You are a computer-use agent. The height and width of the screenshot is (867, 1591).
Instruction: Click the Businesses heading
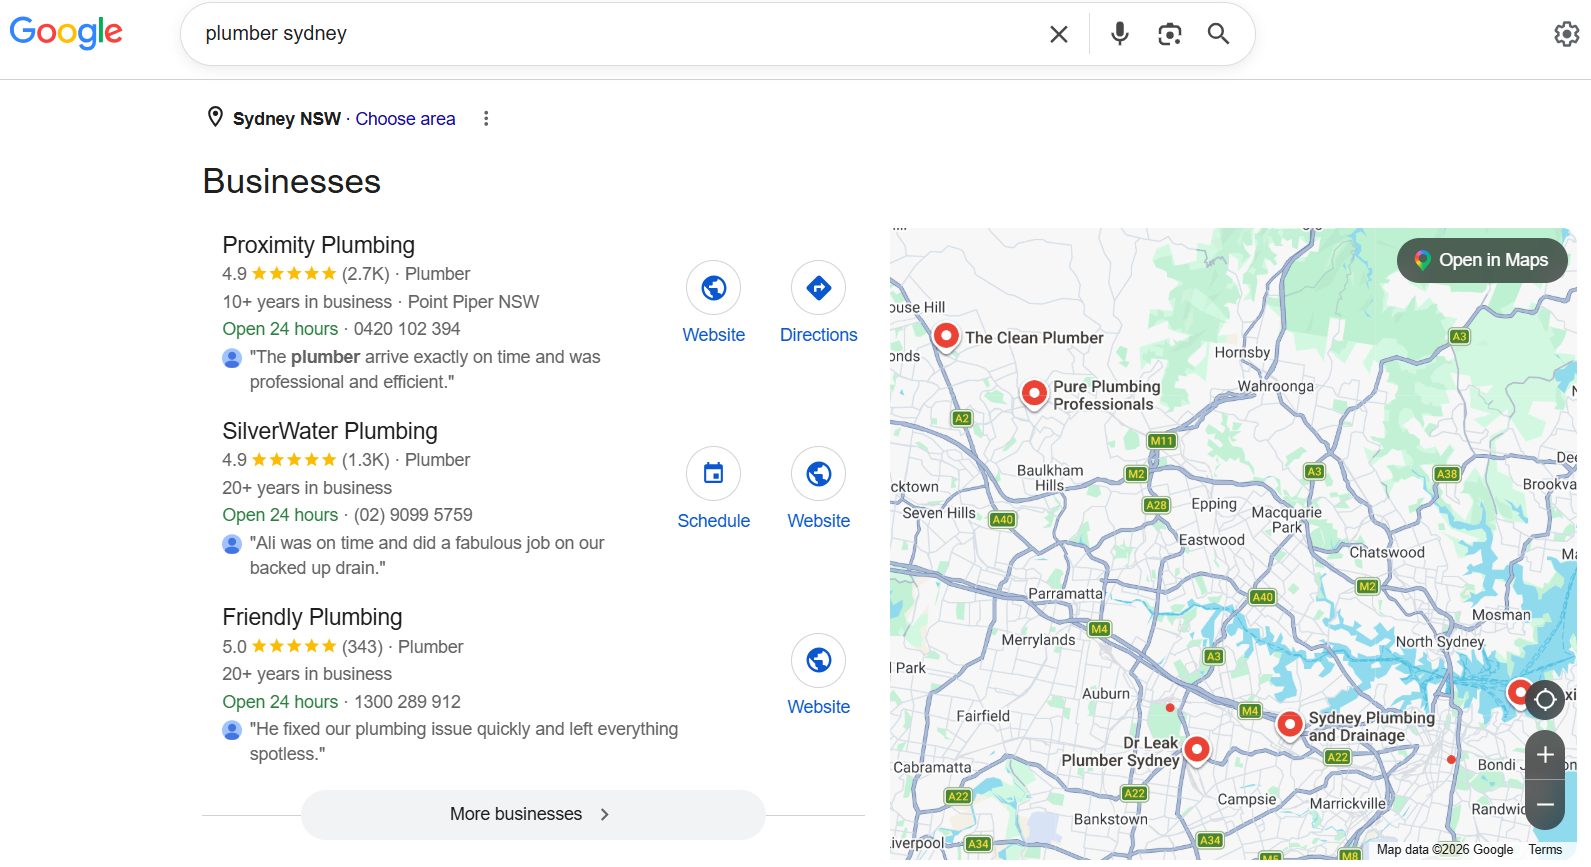point(292,181)
